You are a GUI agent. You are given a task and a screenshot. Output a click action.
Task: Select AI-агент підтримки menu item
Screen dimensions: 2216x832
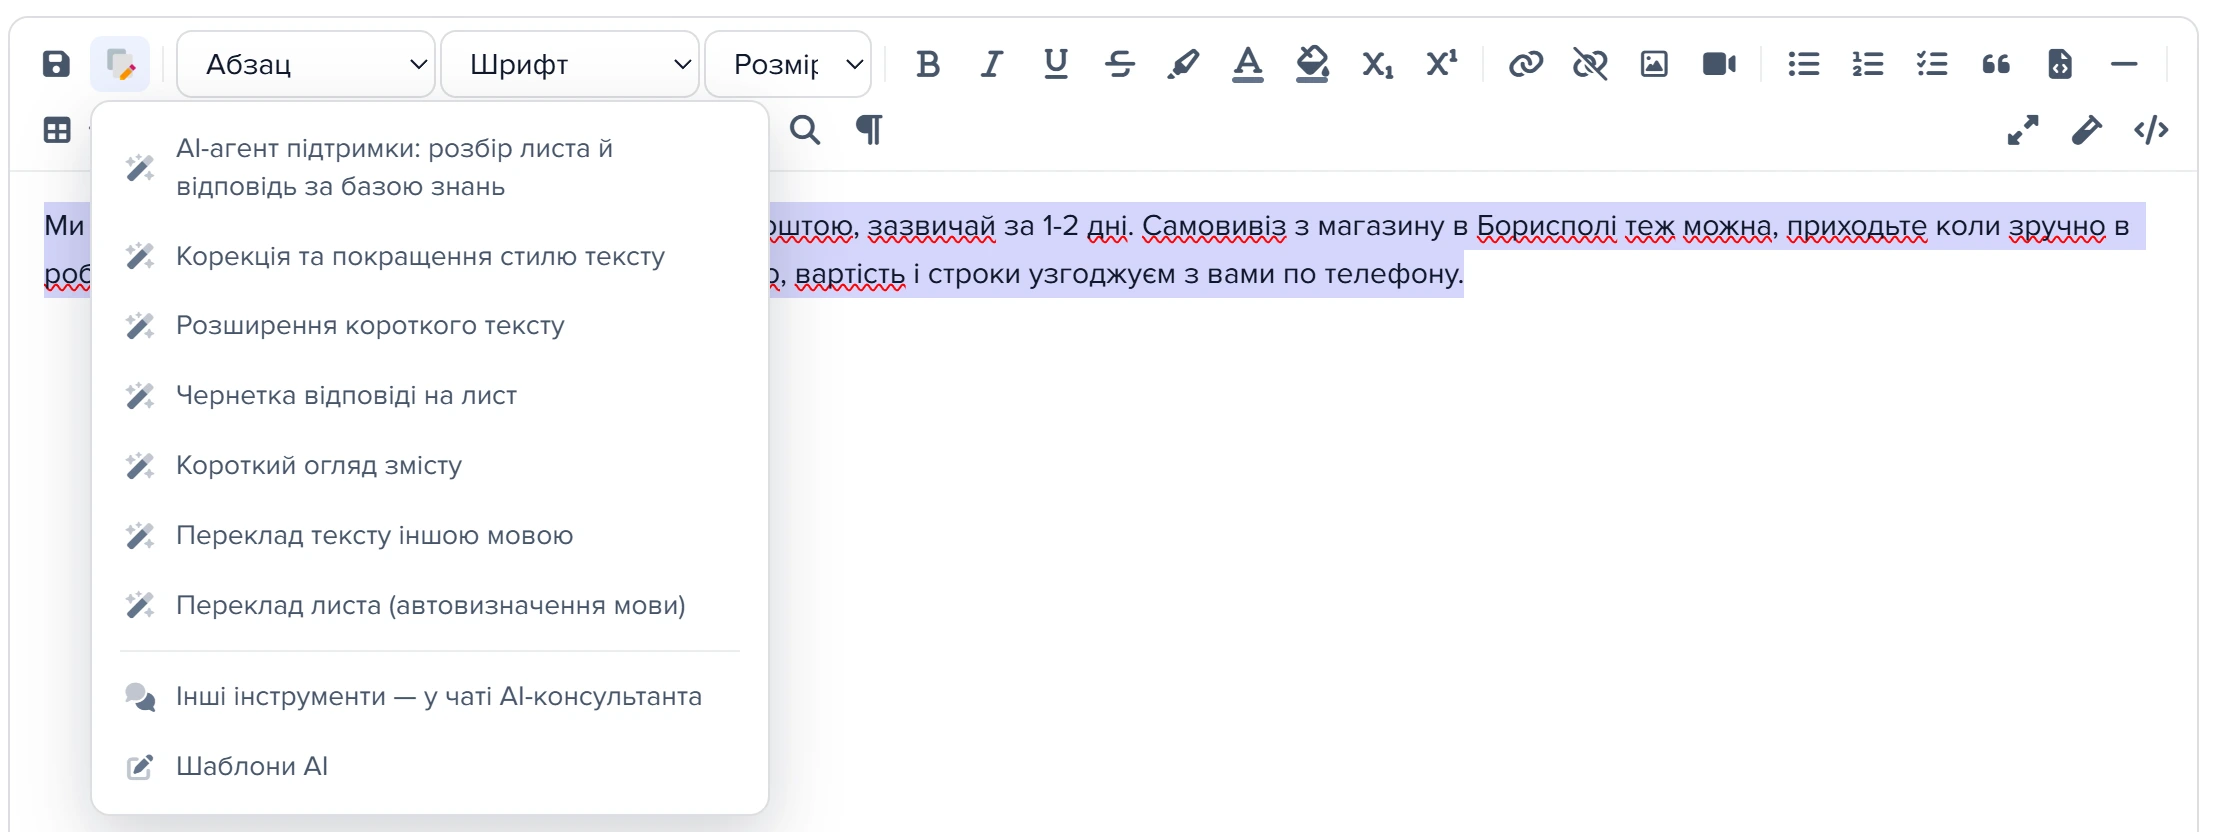click(430, 167)
